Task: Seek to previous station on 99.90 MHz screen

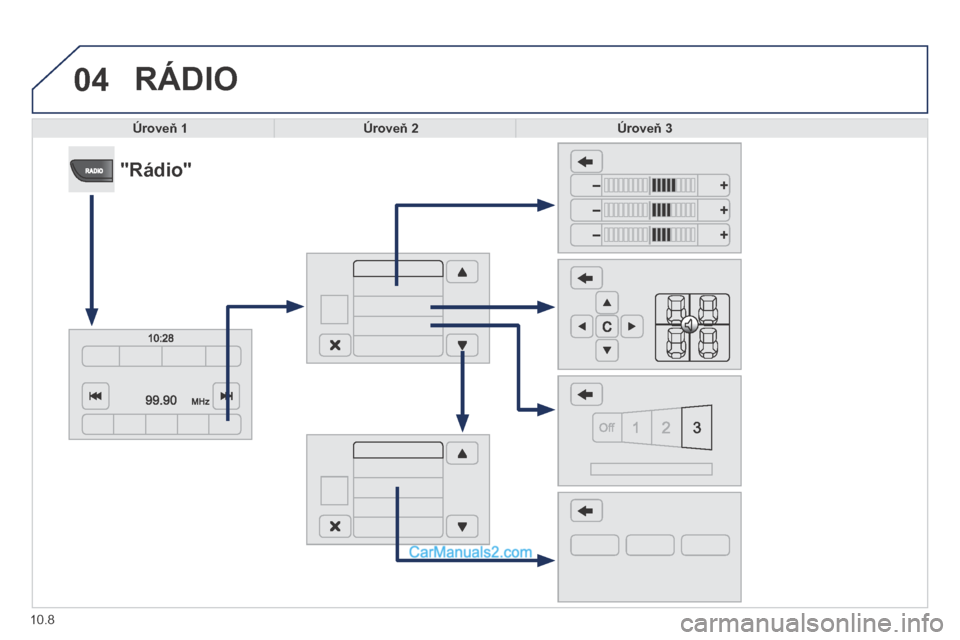Action: pos(96,396)
